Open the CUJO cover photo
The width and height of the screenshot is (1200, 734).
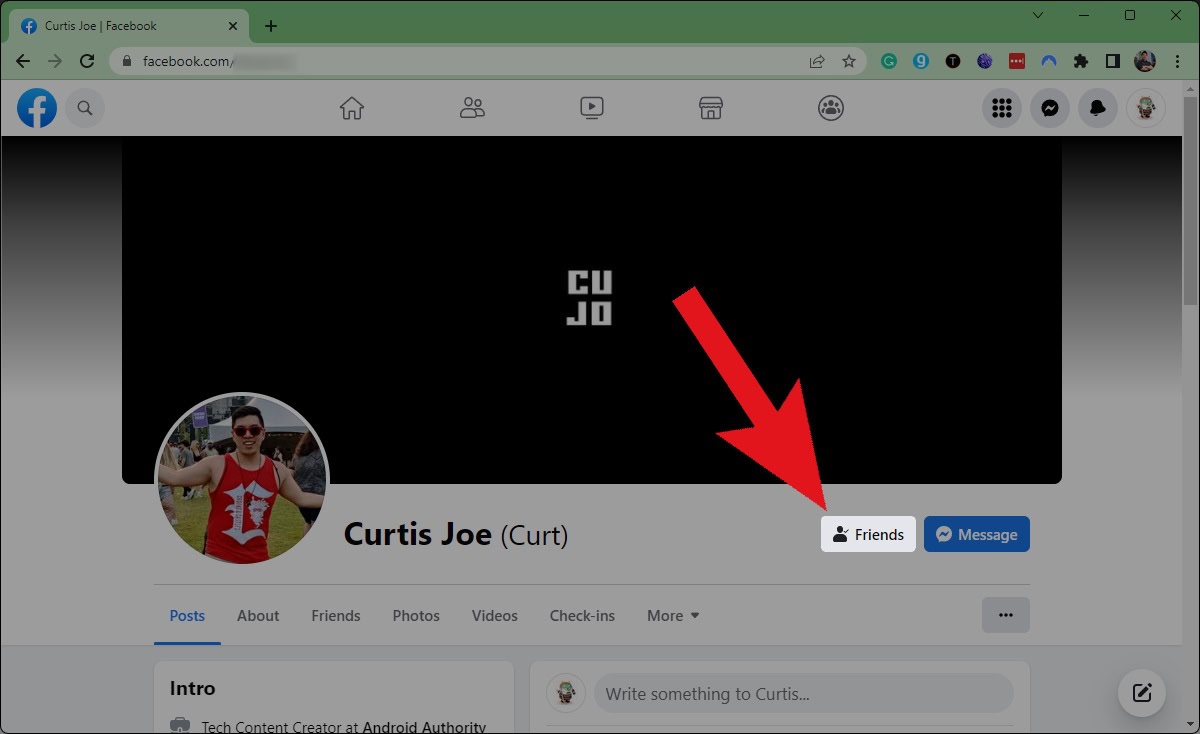(592, 310)
